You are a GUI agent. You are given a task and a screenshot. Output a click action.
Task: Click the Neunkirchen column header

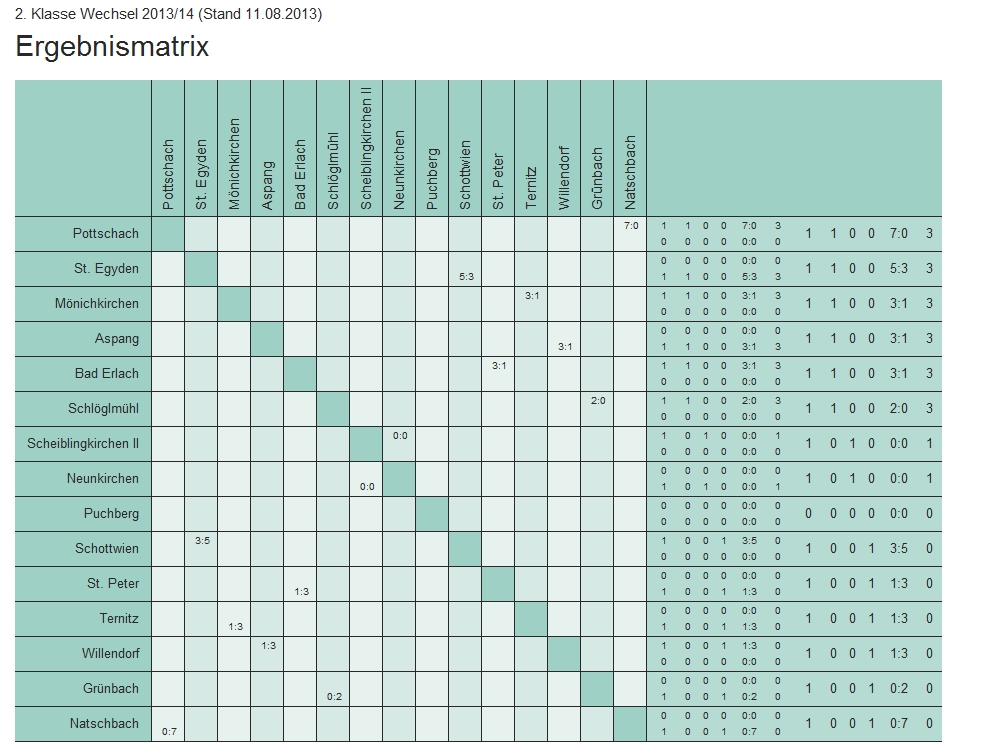tap(399, 170)
